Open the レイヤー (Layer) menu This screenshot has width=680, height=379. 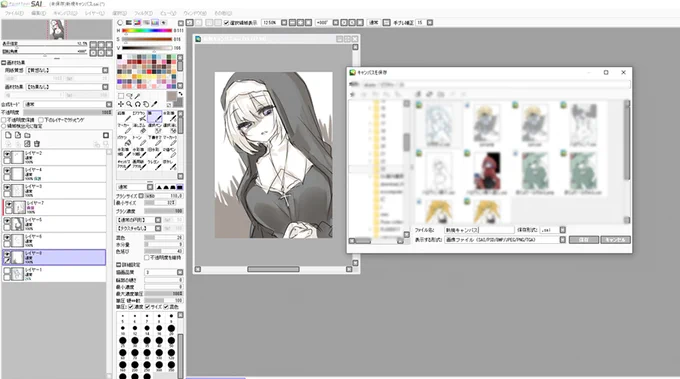tap(95, 13)
